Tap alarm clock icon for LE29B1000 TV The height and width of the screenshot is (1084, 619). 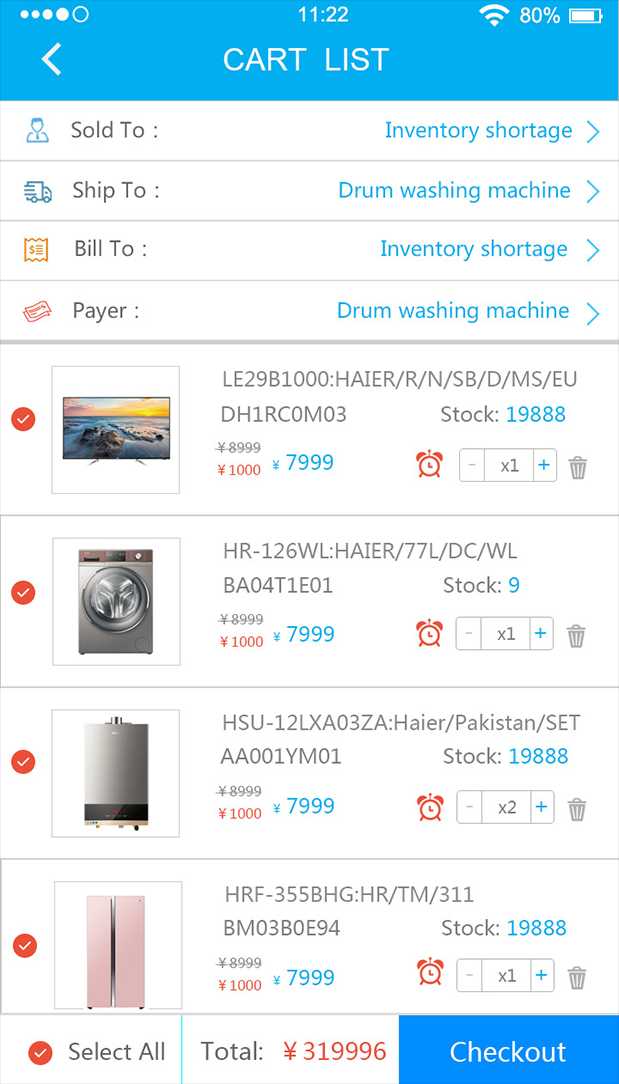(x=430, y=464)
